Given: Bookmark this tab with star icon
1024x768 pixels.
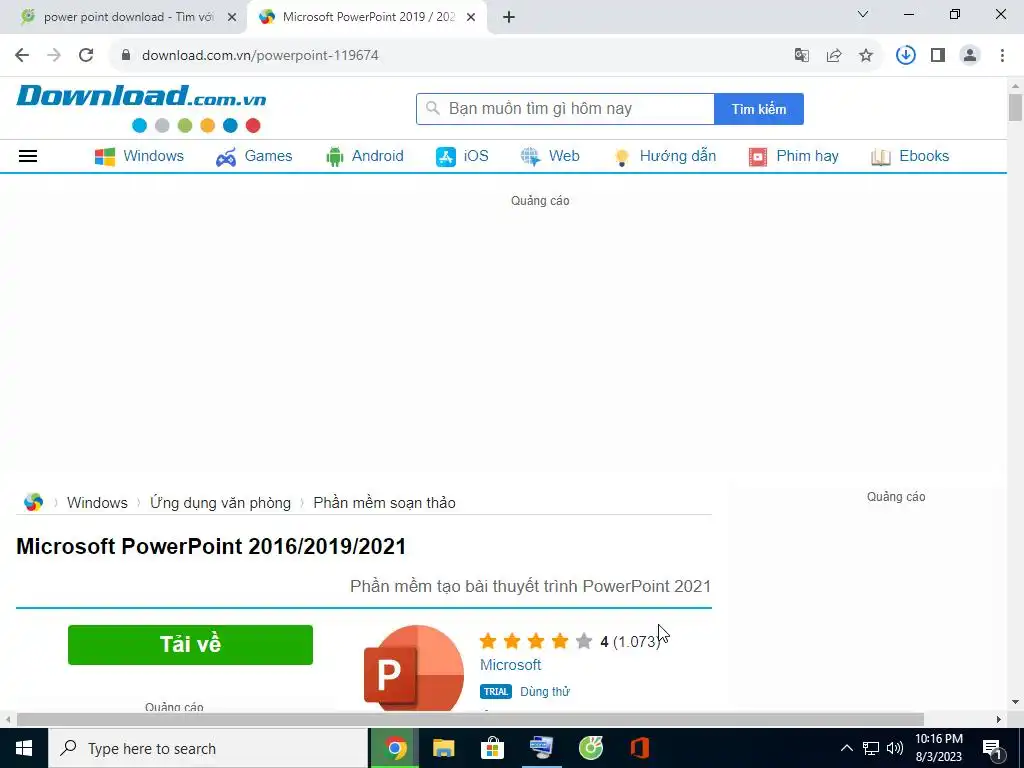Looking at the screenshot, I should tap(866, 55).
